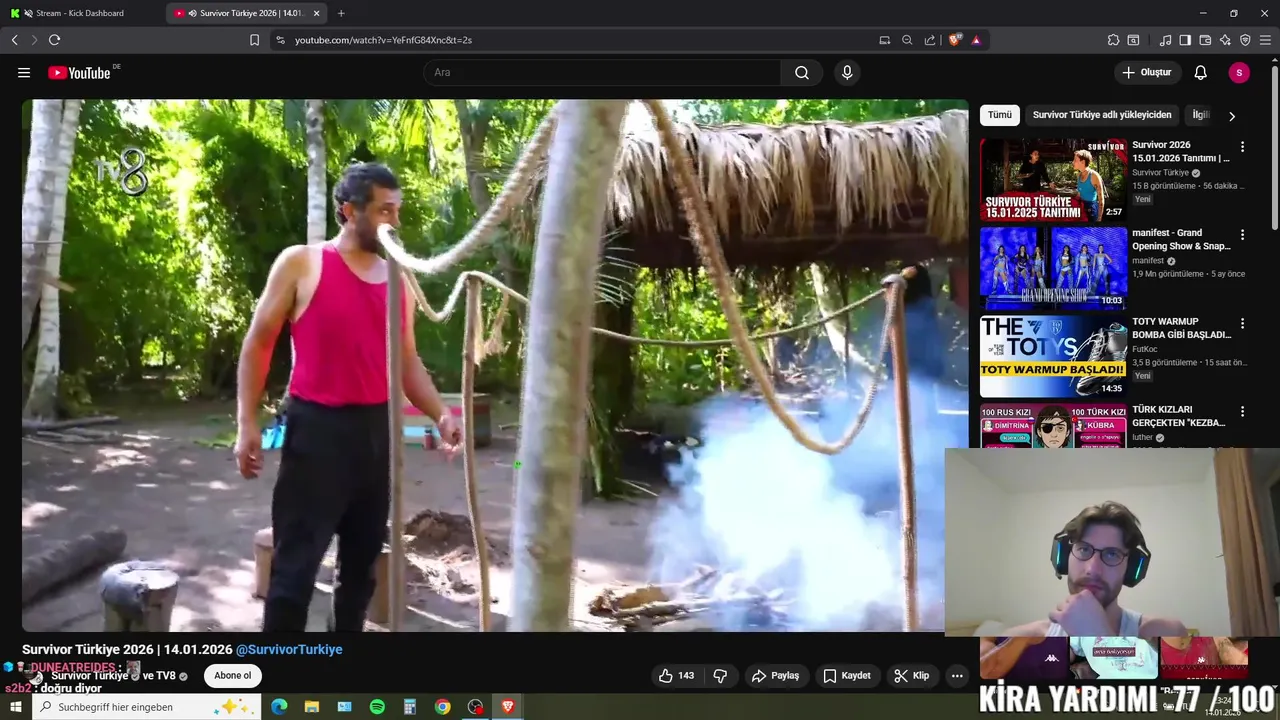Open options for TOTY WARMUP video
This screenshot has width=1280, height=720.
point(1243,324)
